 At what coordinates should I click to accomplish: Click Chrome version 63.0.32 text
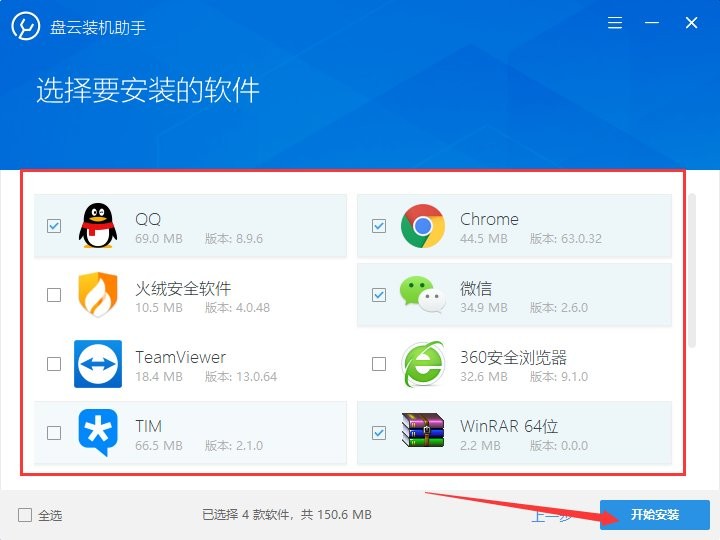(566, 239)
